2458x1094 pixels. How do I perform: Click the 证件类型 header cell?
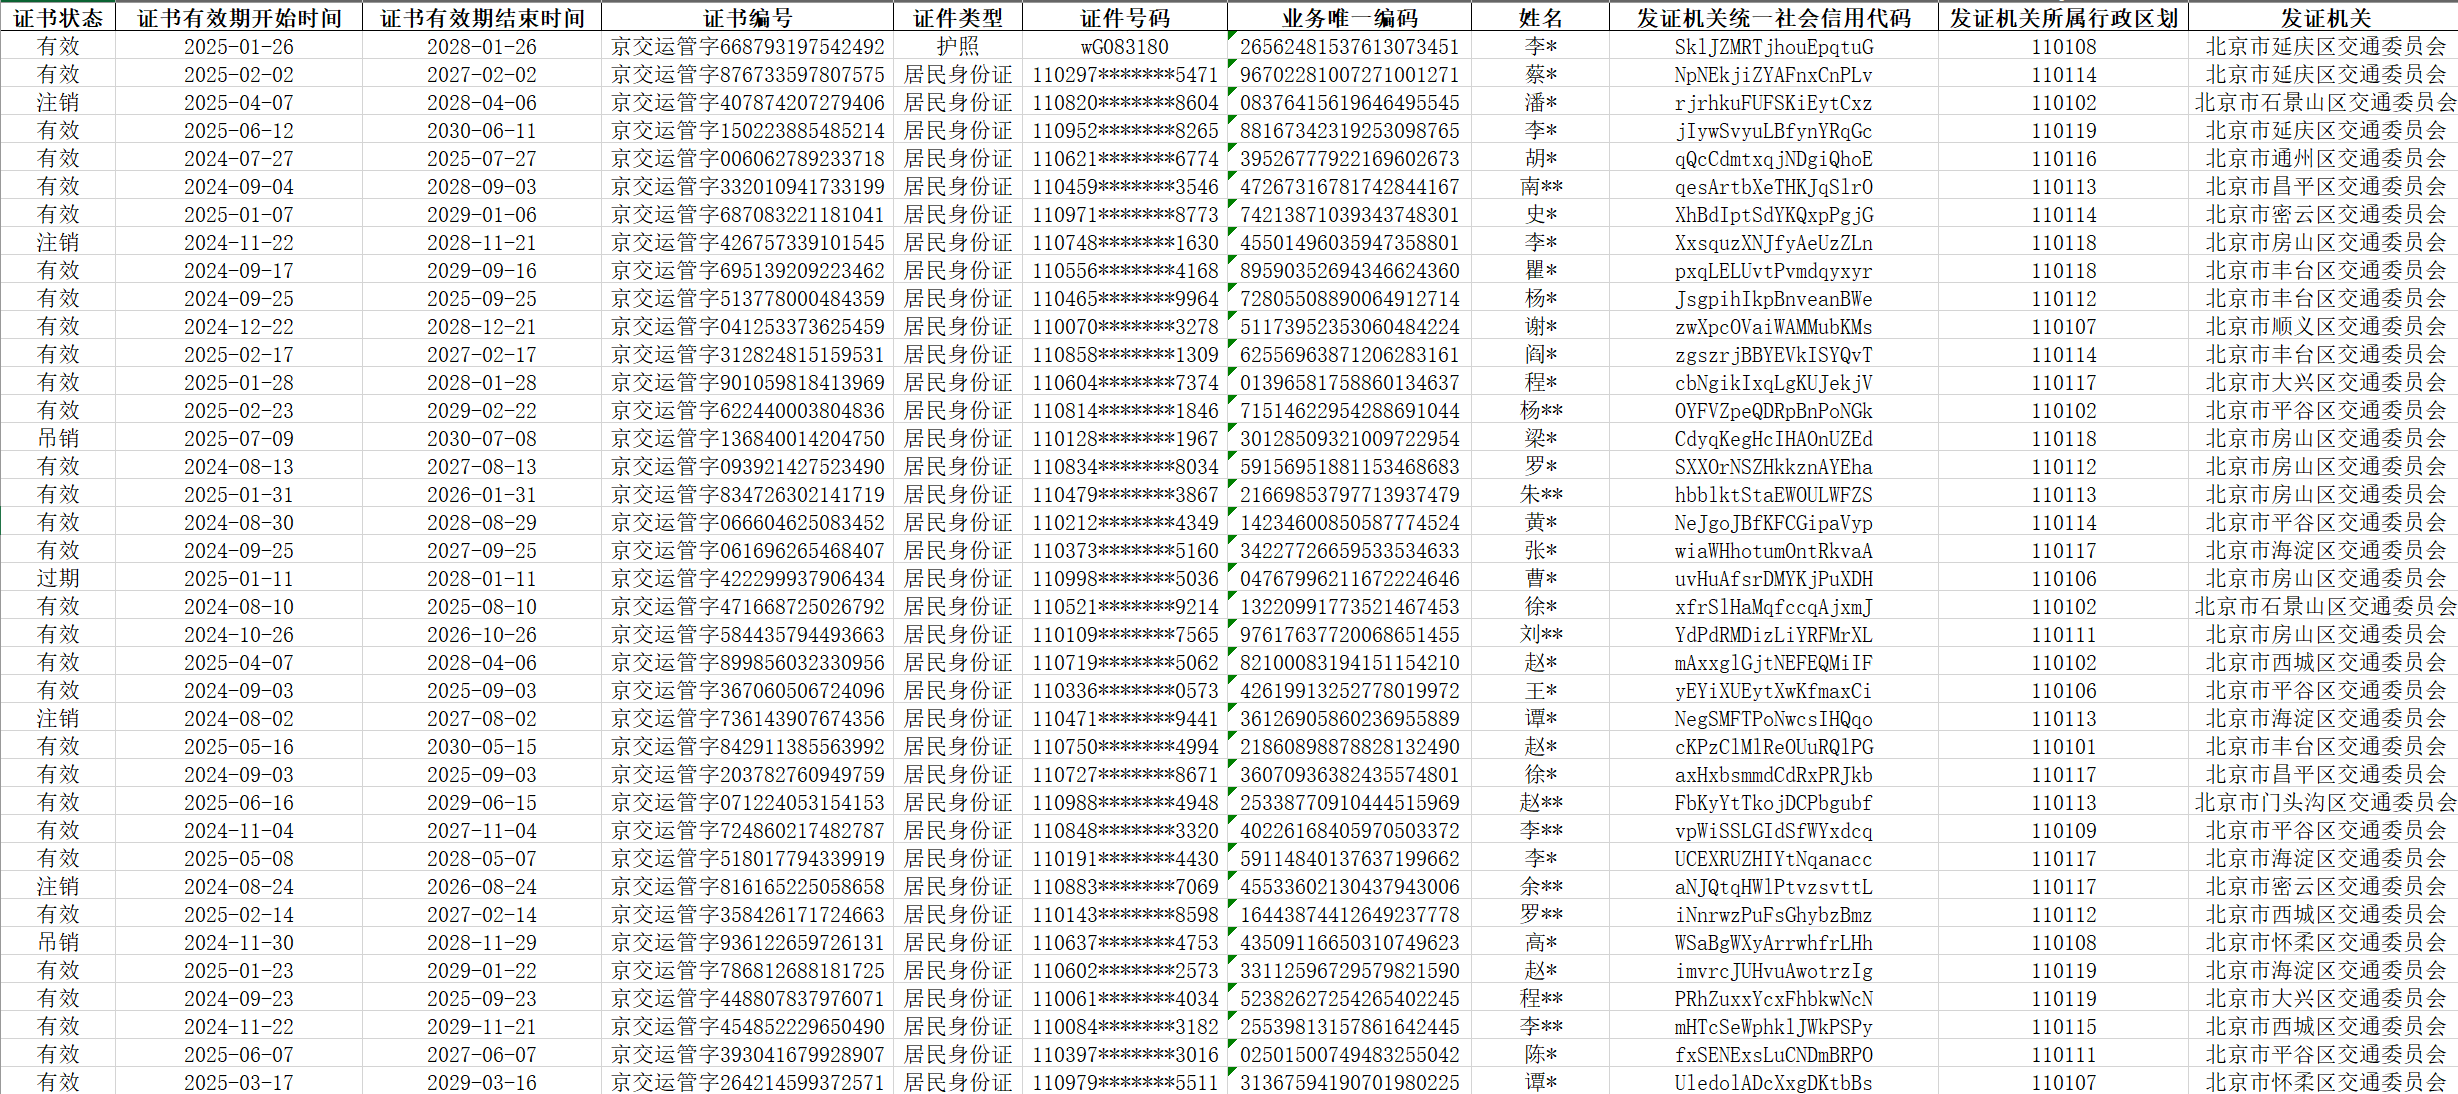[x=957, y=18]
